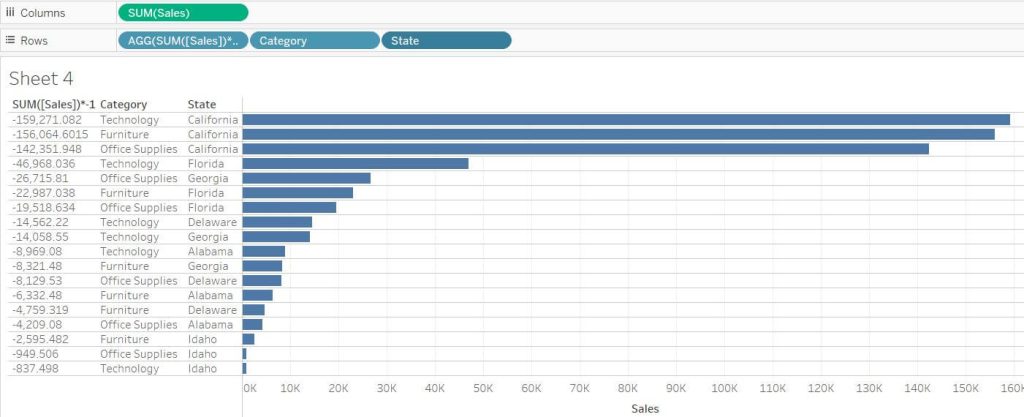Click the Office Supplies Georgia bar
This screenshot has height=417, width=1024.
[306, 178]
